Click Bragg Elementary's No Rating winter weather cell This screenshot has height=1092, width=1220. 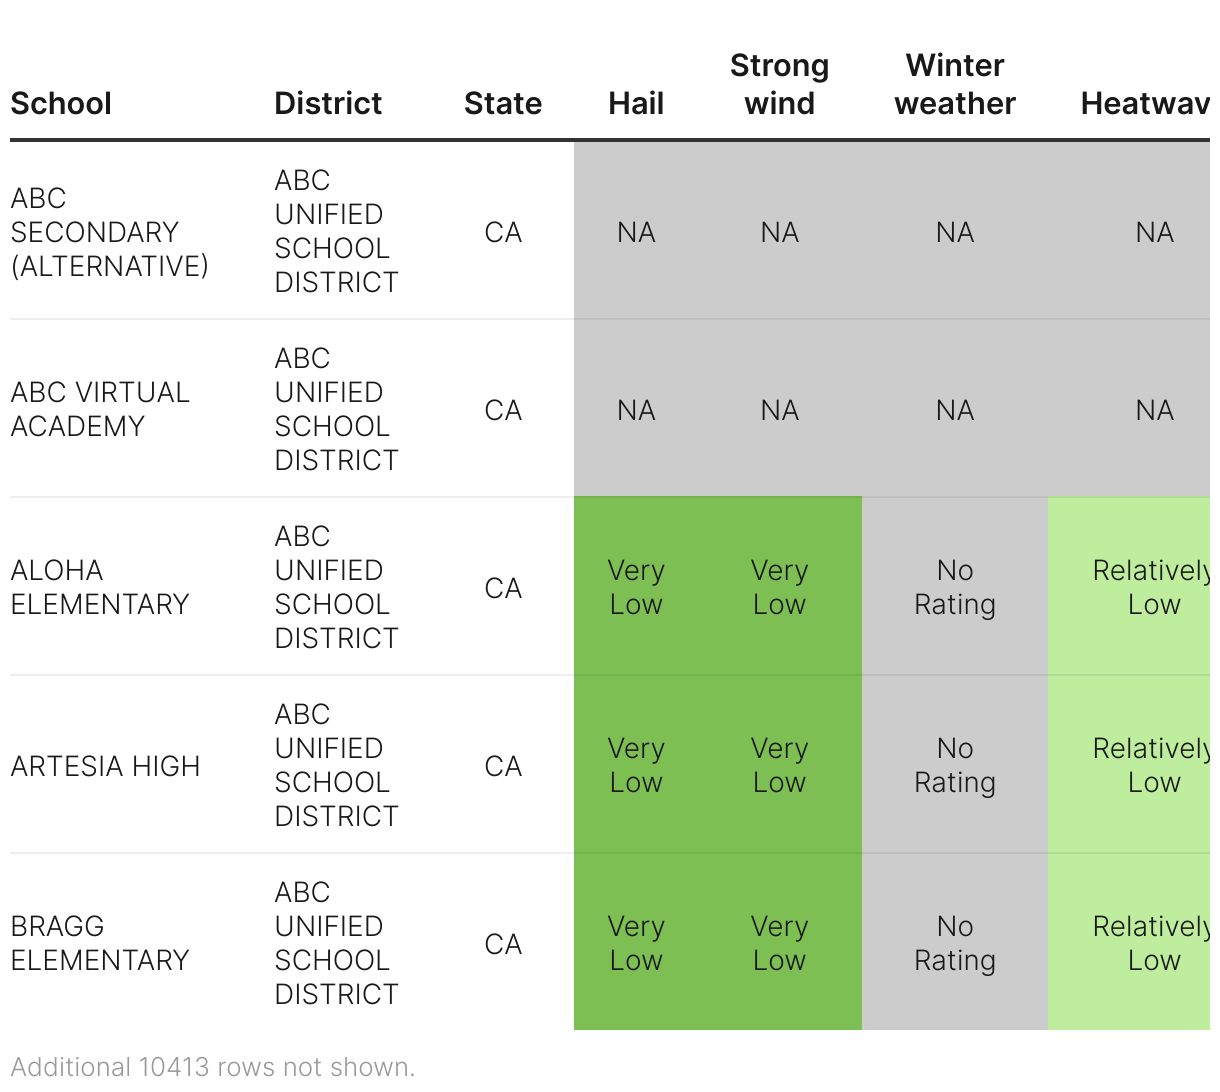(955, 943)
